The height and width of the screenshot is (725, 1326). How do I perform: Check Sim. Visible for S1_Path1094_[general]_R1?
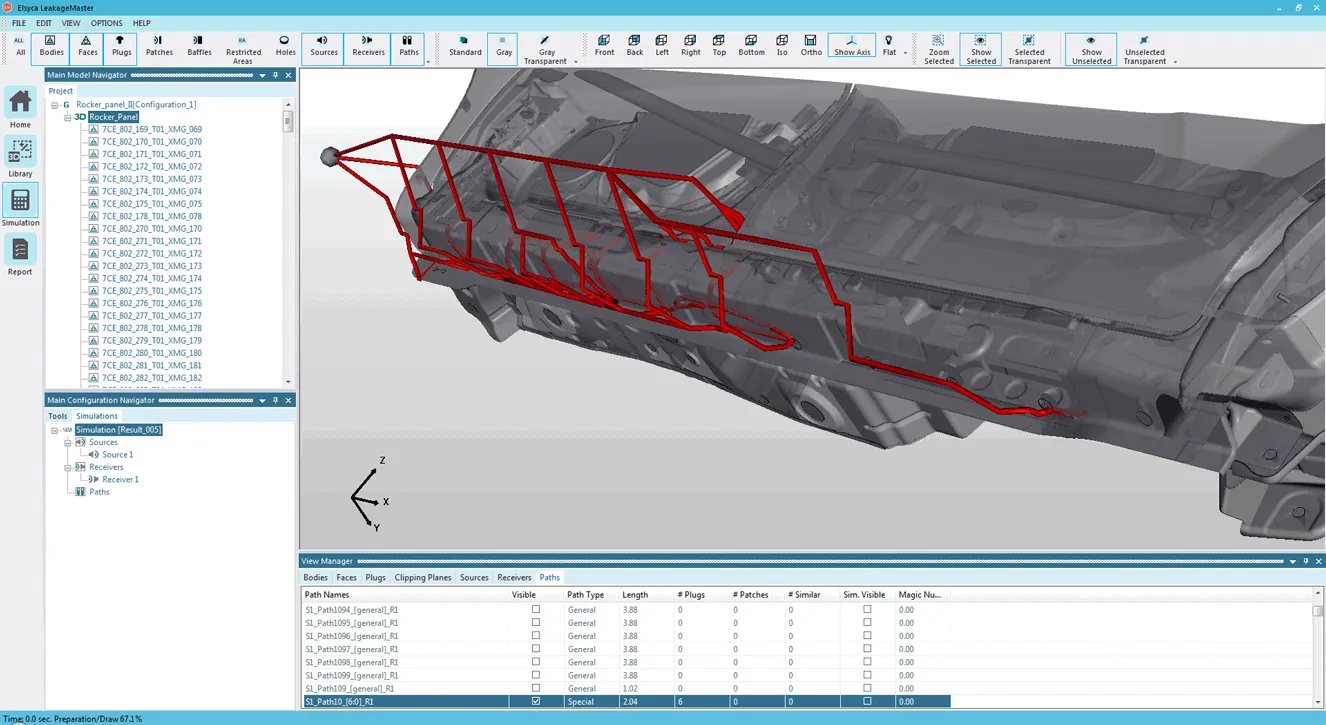pyautogui.click(x=867, y=609)
